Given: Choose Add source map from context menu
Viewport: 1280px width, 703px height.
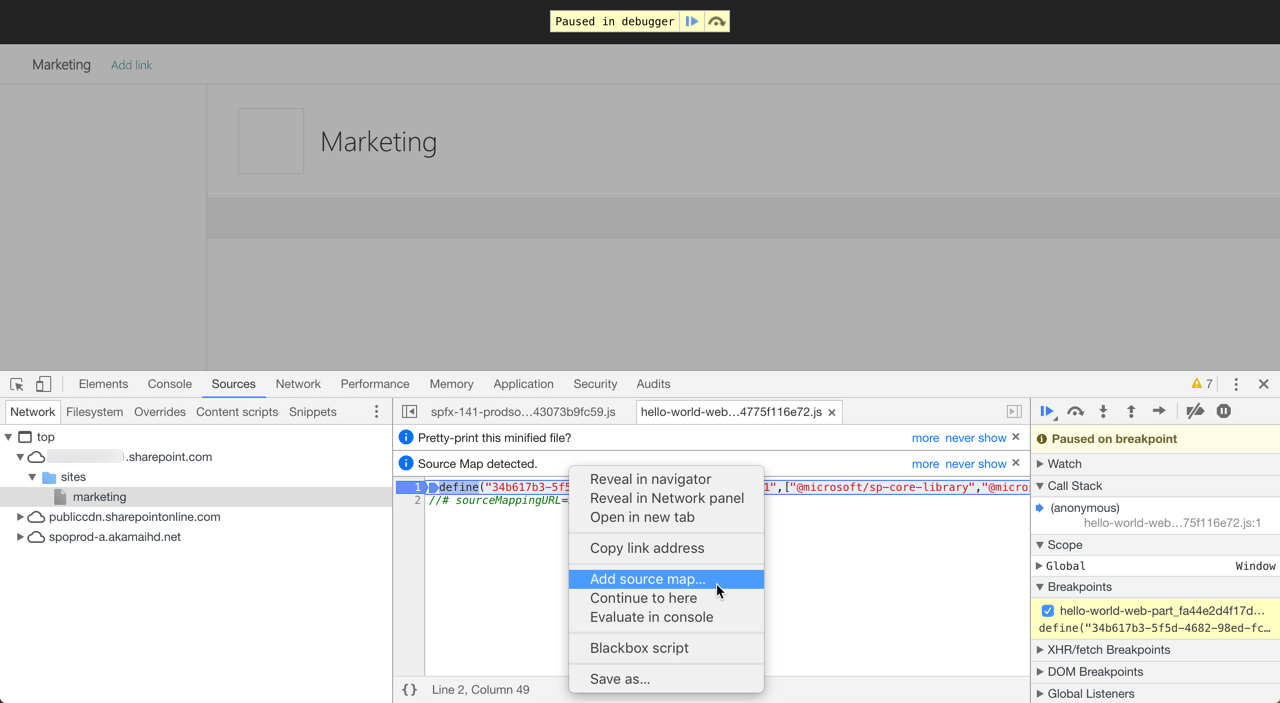Looking at the screenshot, I should [666, 579].
